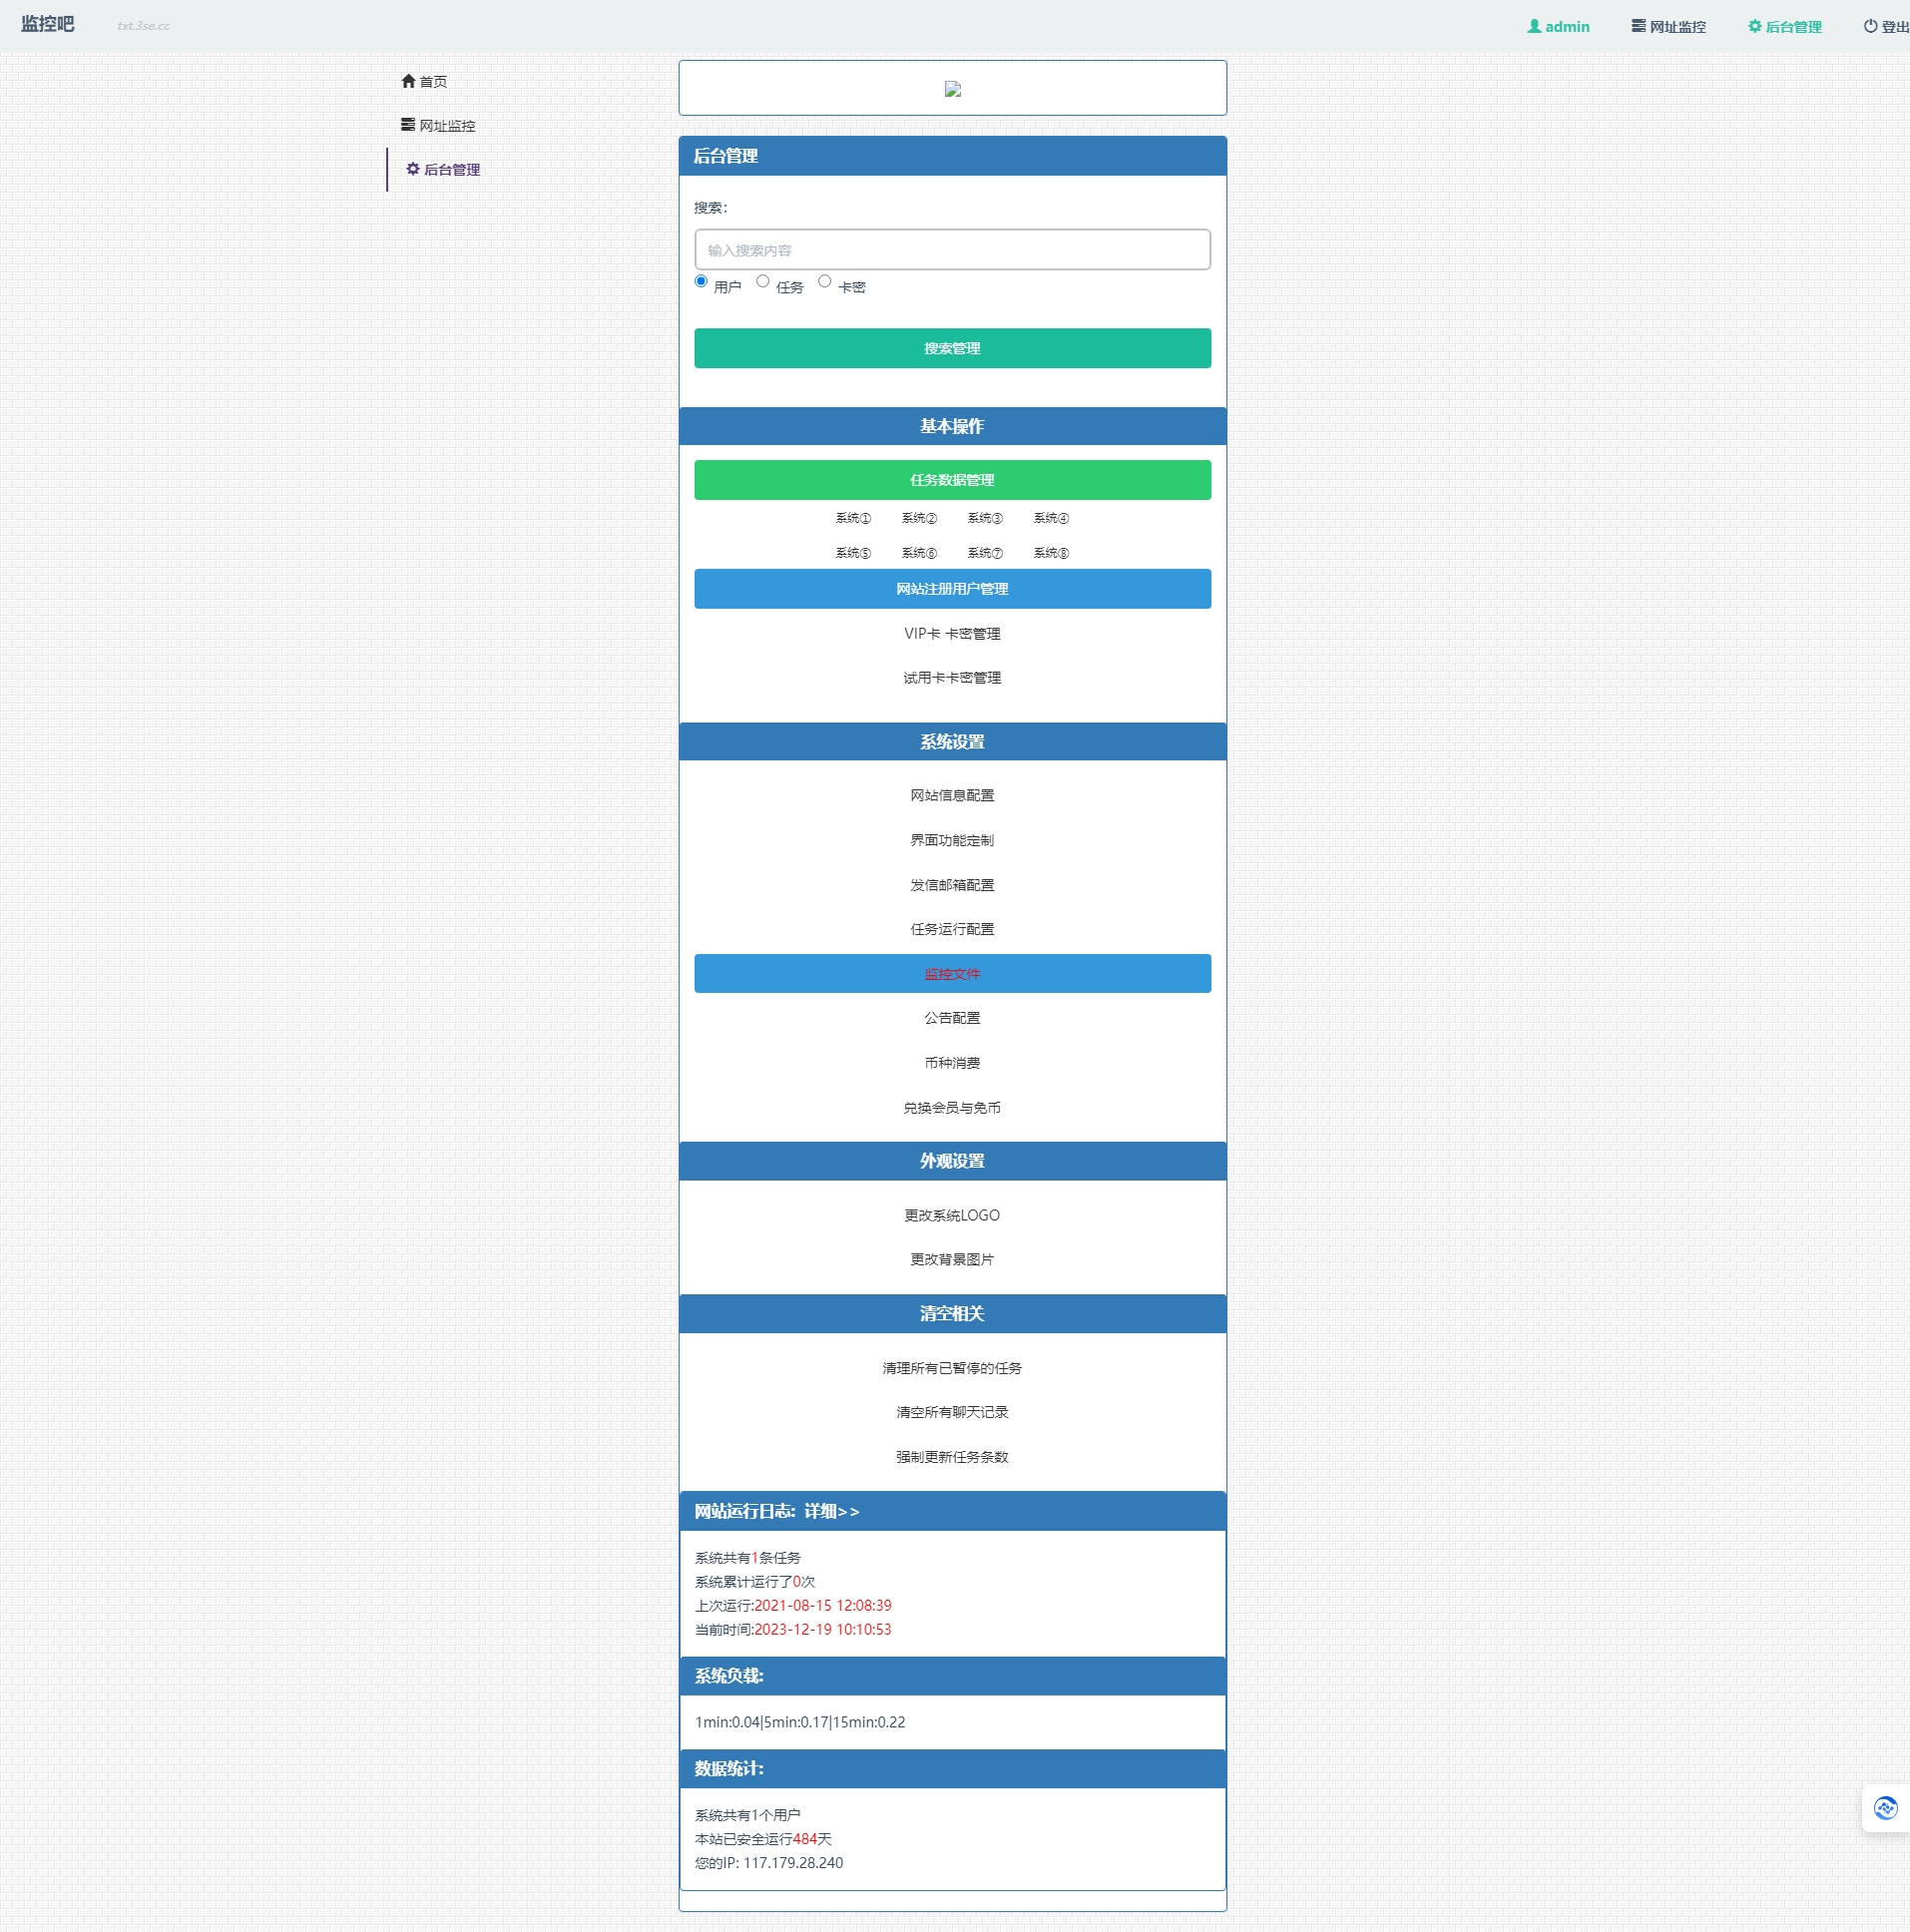Click the header 后台管理 gear icon
The width and height of the screenshot is (1910, 1932).
point(1754,27)
